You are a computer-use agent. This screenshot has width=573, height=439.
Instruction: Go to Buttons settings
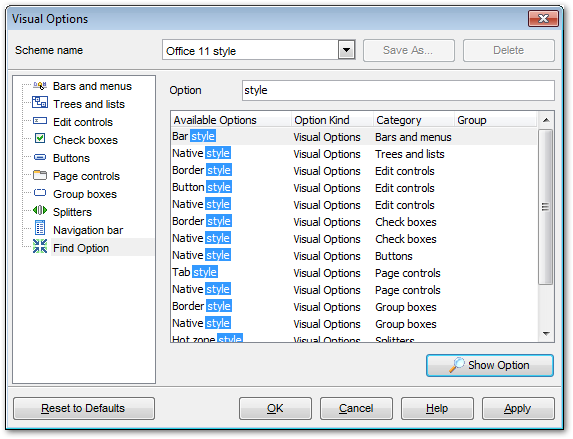tap(71, 158)
